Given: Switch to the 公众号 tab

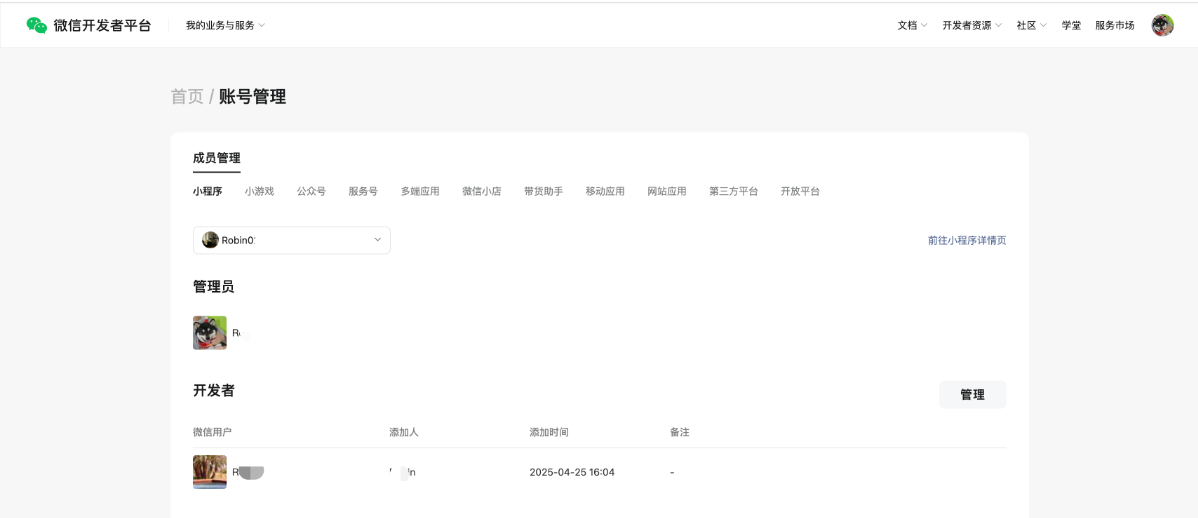Looking at the screenshot, I should coord(311,191).
